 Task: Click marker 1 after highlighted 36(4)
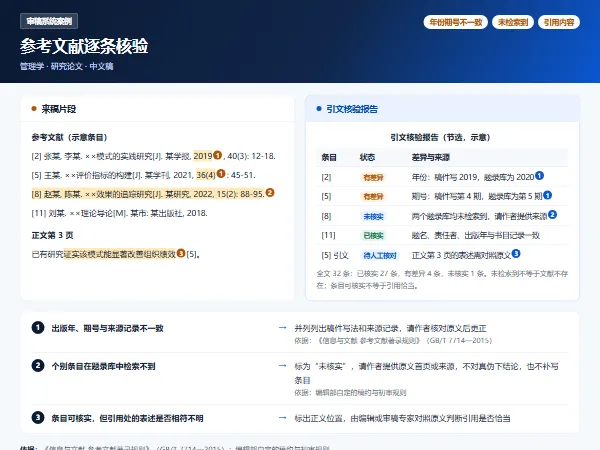[221, 174]
